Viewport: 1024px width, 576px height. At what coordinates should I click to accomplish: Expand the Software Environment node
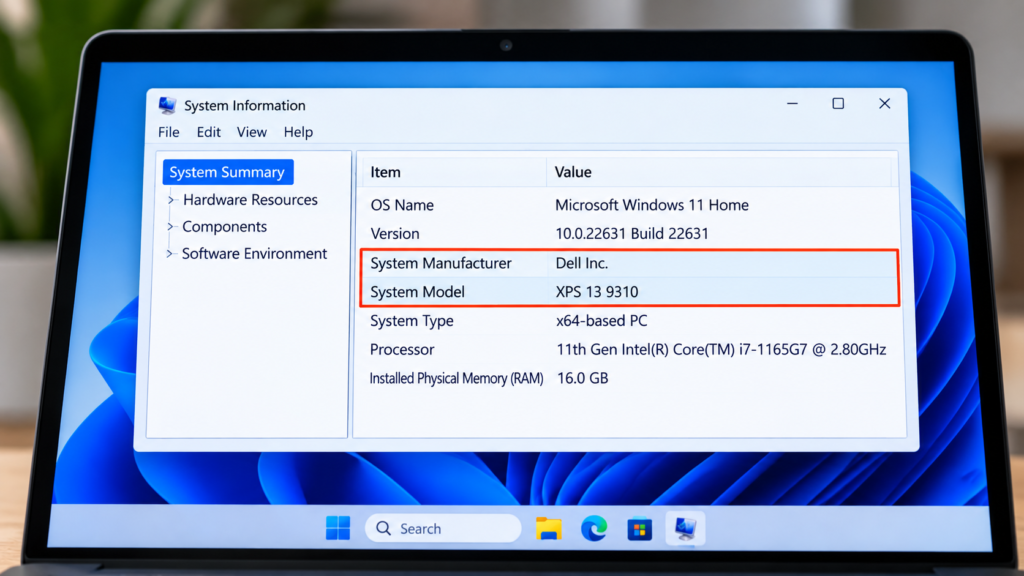(170, 253)
